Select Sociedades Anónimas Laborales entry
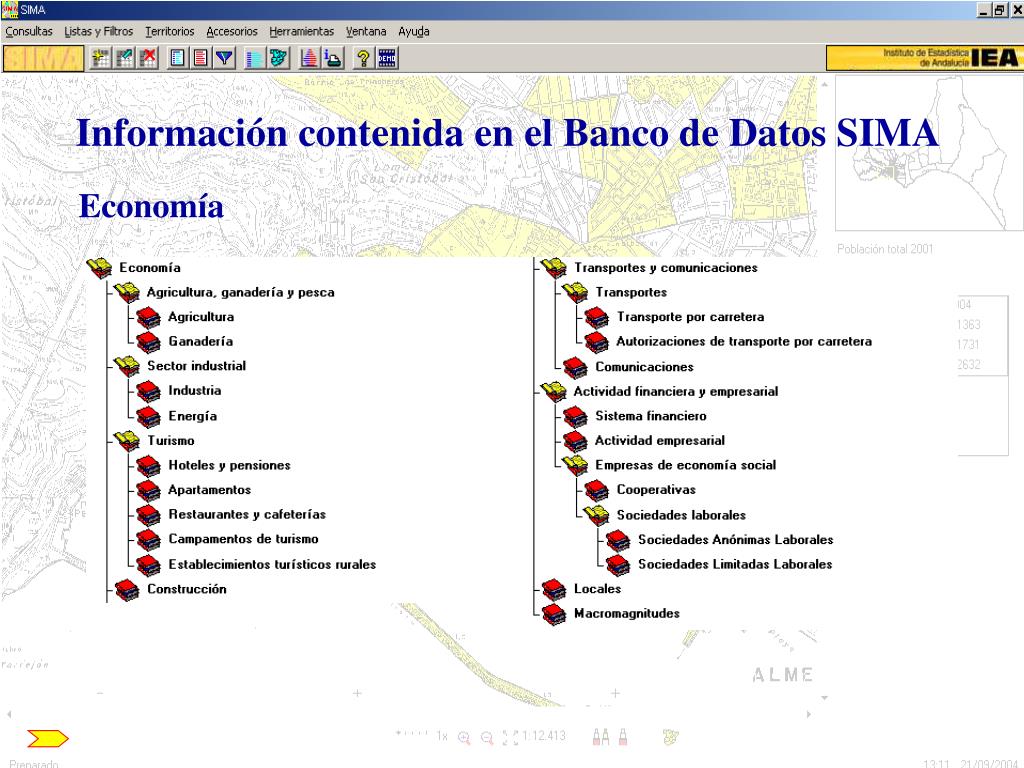 [x=735, y=540]
